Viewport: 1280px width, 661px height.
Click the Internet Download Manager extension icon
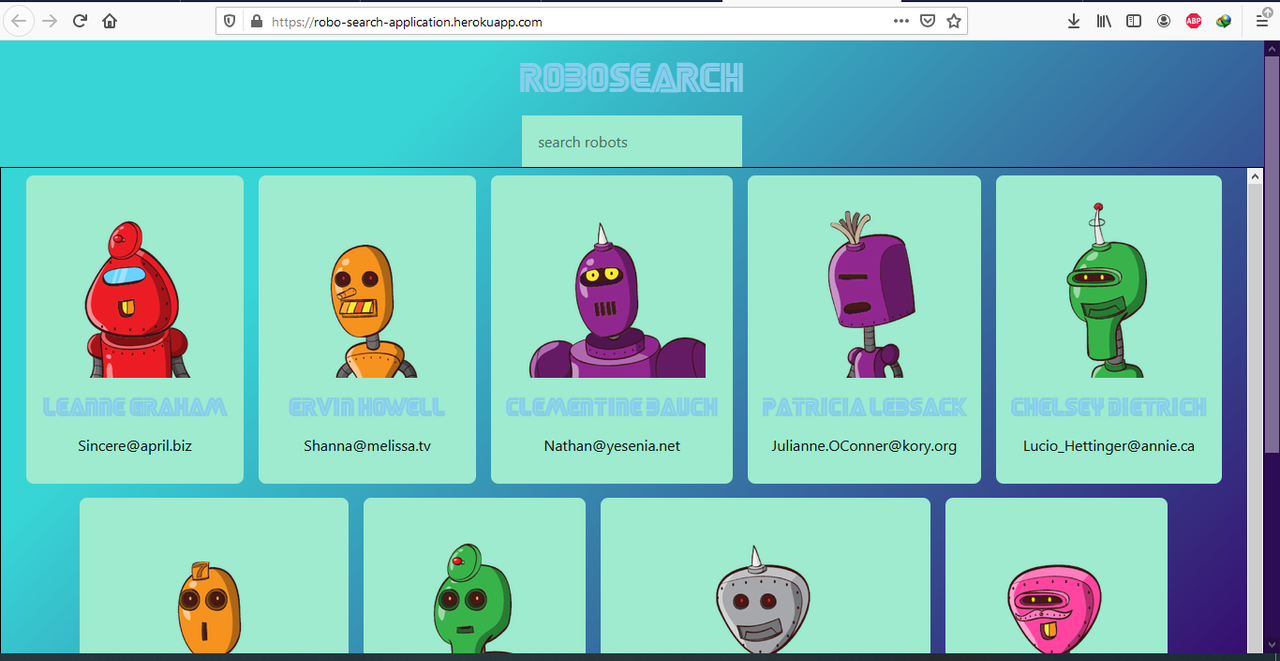[x=1223, y=20]
